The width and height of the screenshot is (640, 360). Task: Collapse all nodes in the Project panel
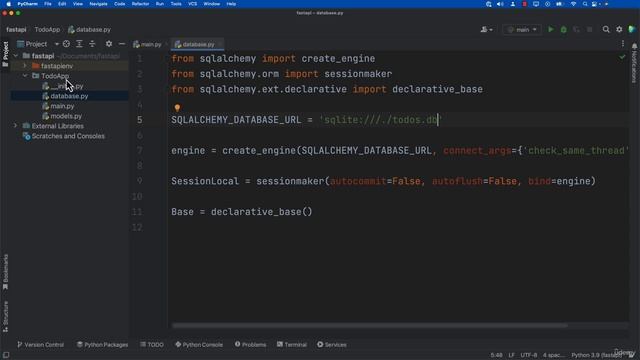pyautogui.click(x=92, y=44)
